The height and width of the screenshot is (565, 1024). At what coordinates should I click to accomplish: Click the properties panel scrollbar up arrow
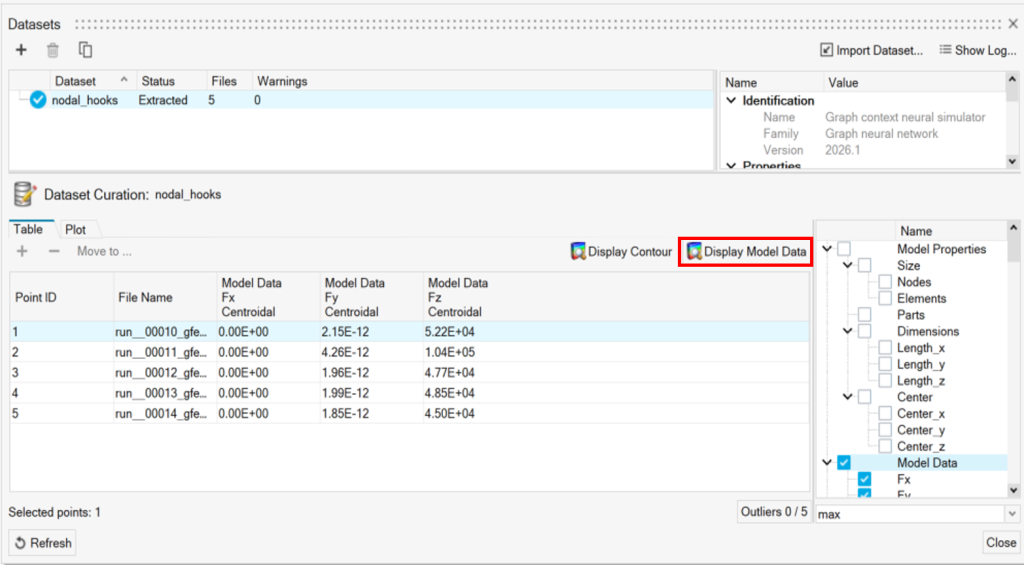(1012, 80)
